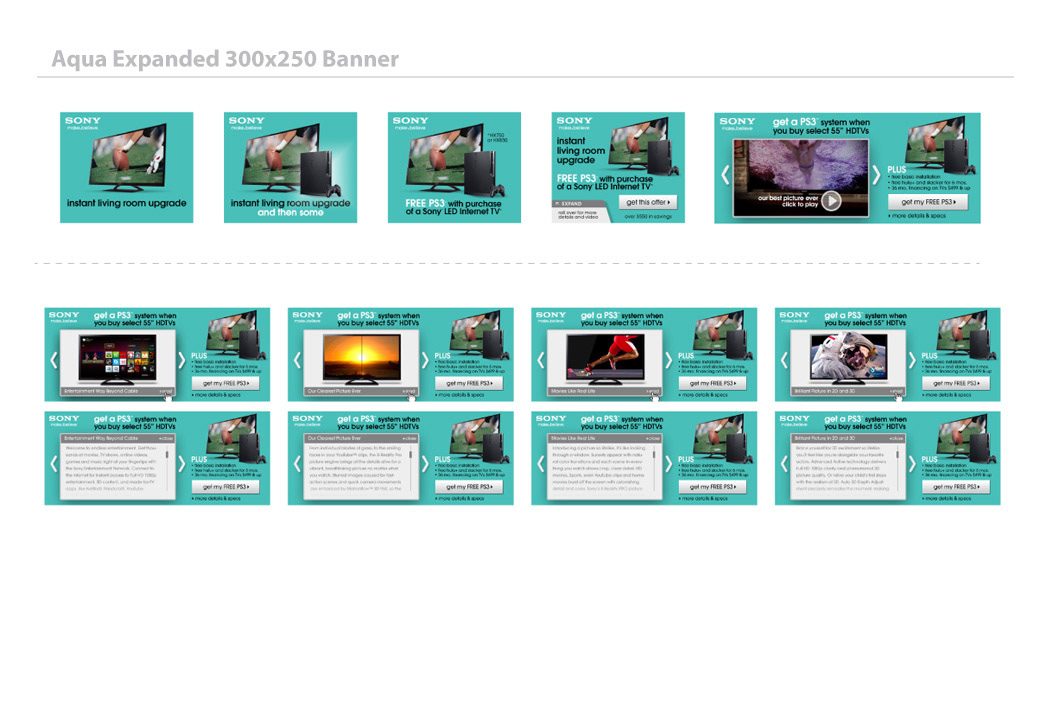
Task: Click previous arrow in Our Clearest Picture Ever slide
Action: click(297, 360)
